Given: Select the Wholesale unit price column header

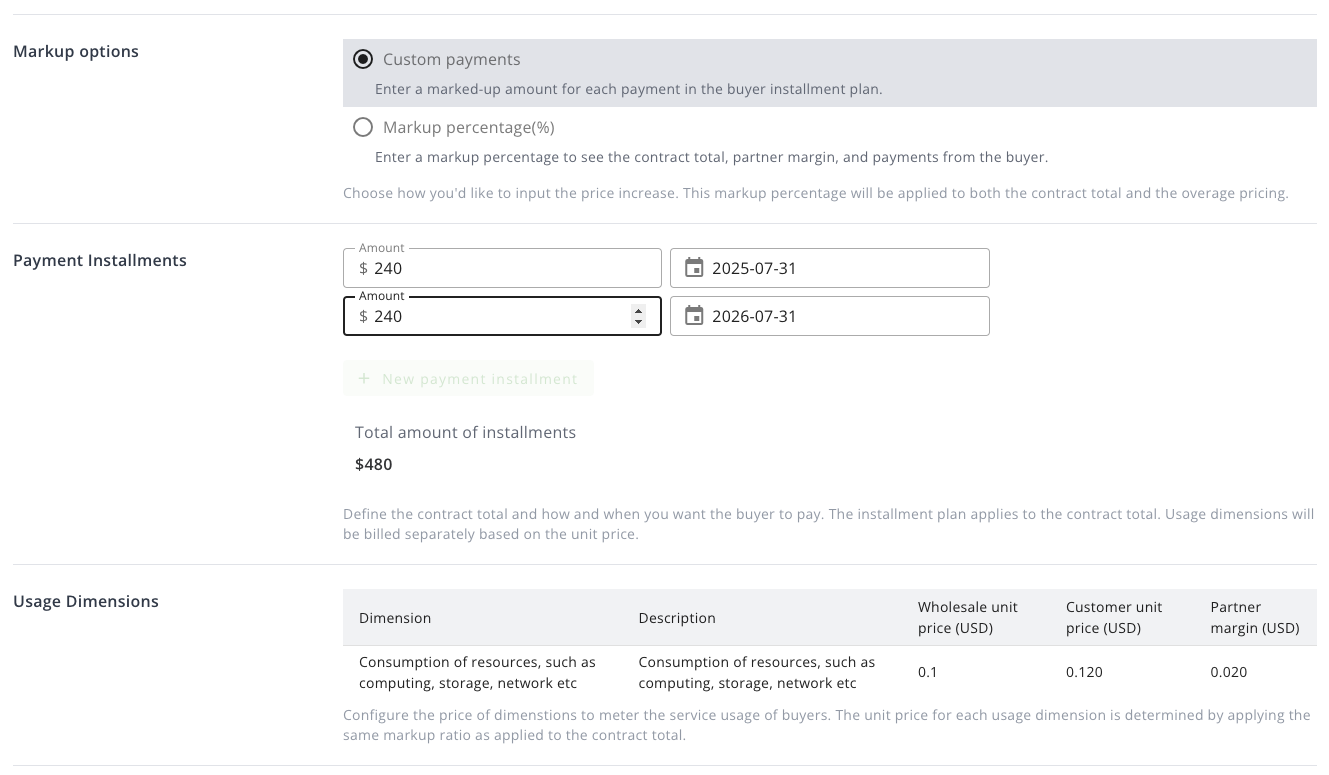Looking at the screenshot, I should (967, 618).
